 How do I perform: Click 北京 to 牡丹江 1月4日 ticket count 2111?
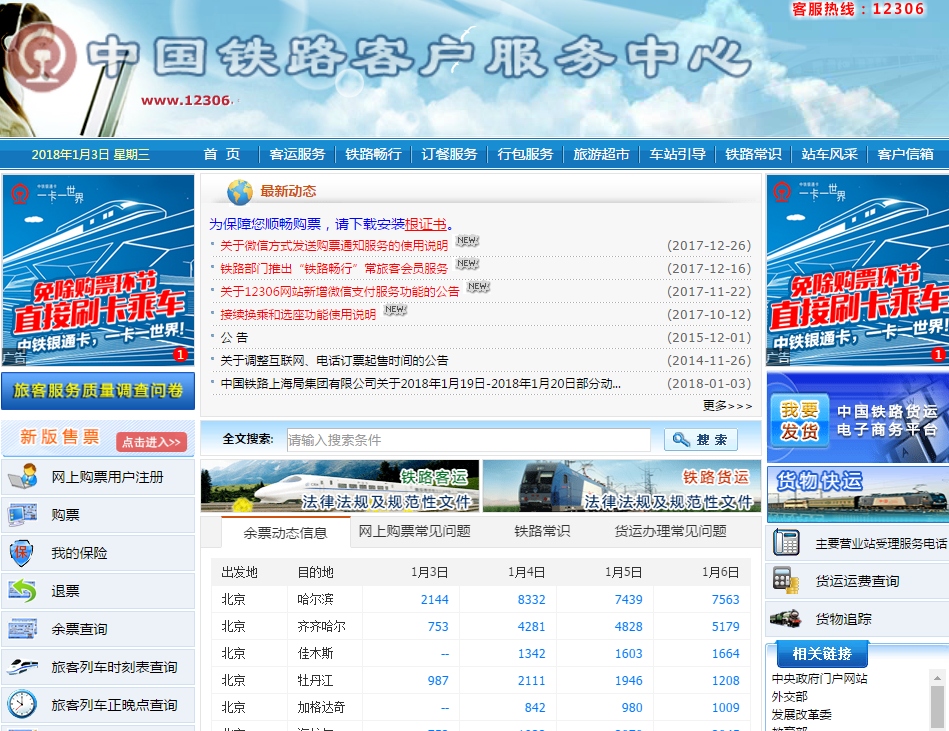pyautogui.click(x=531, y=680)
